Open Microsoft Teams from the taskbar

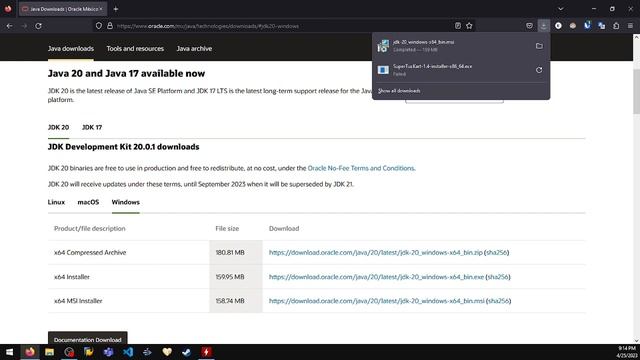[x=108, y=352]
